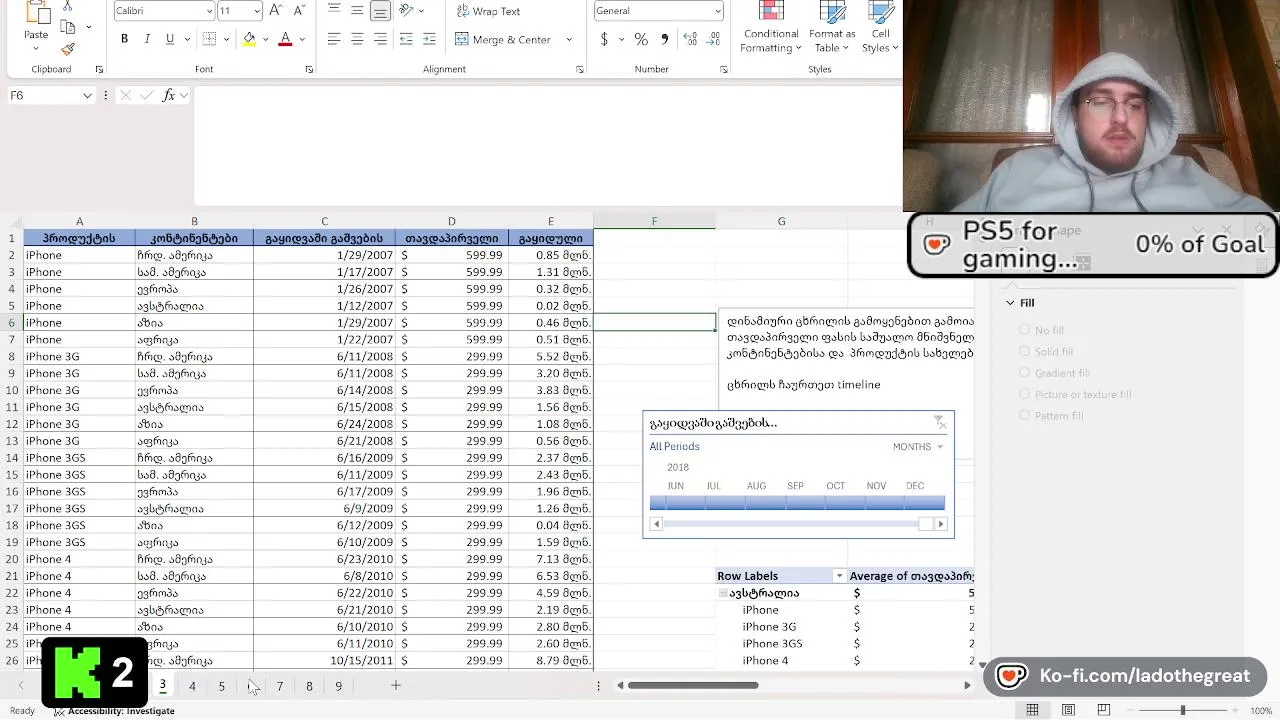Align text left

(334, 39)
